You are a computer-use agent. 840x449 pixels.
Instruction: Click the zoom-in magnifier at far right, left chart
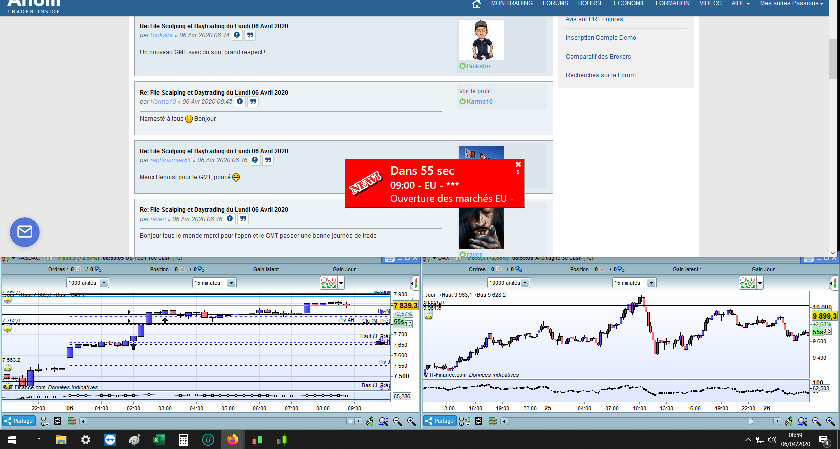click(411, 422)
